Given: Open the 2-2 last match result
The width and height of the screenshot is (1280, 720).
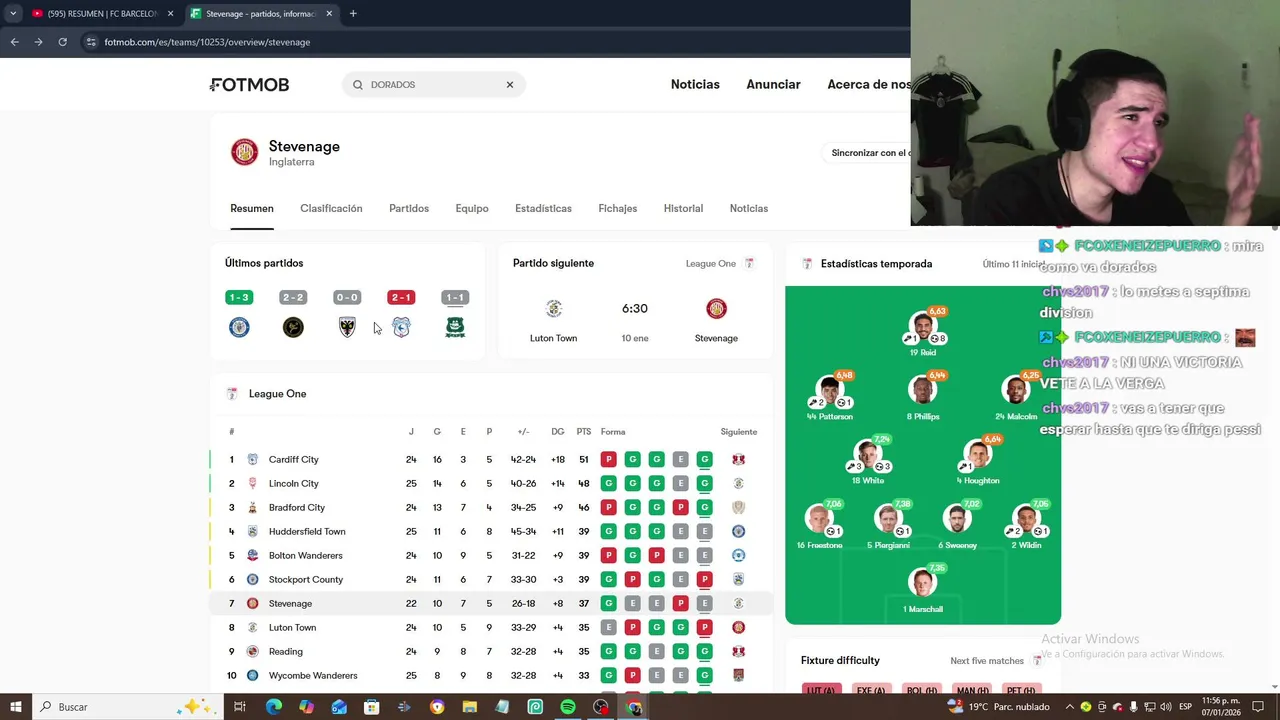Looking at the screenshot, I should [x=293, y=297].
